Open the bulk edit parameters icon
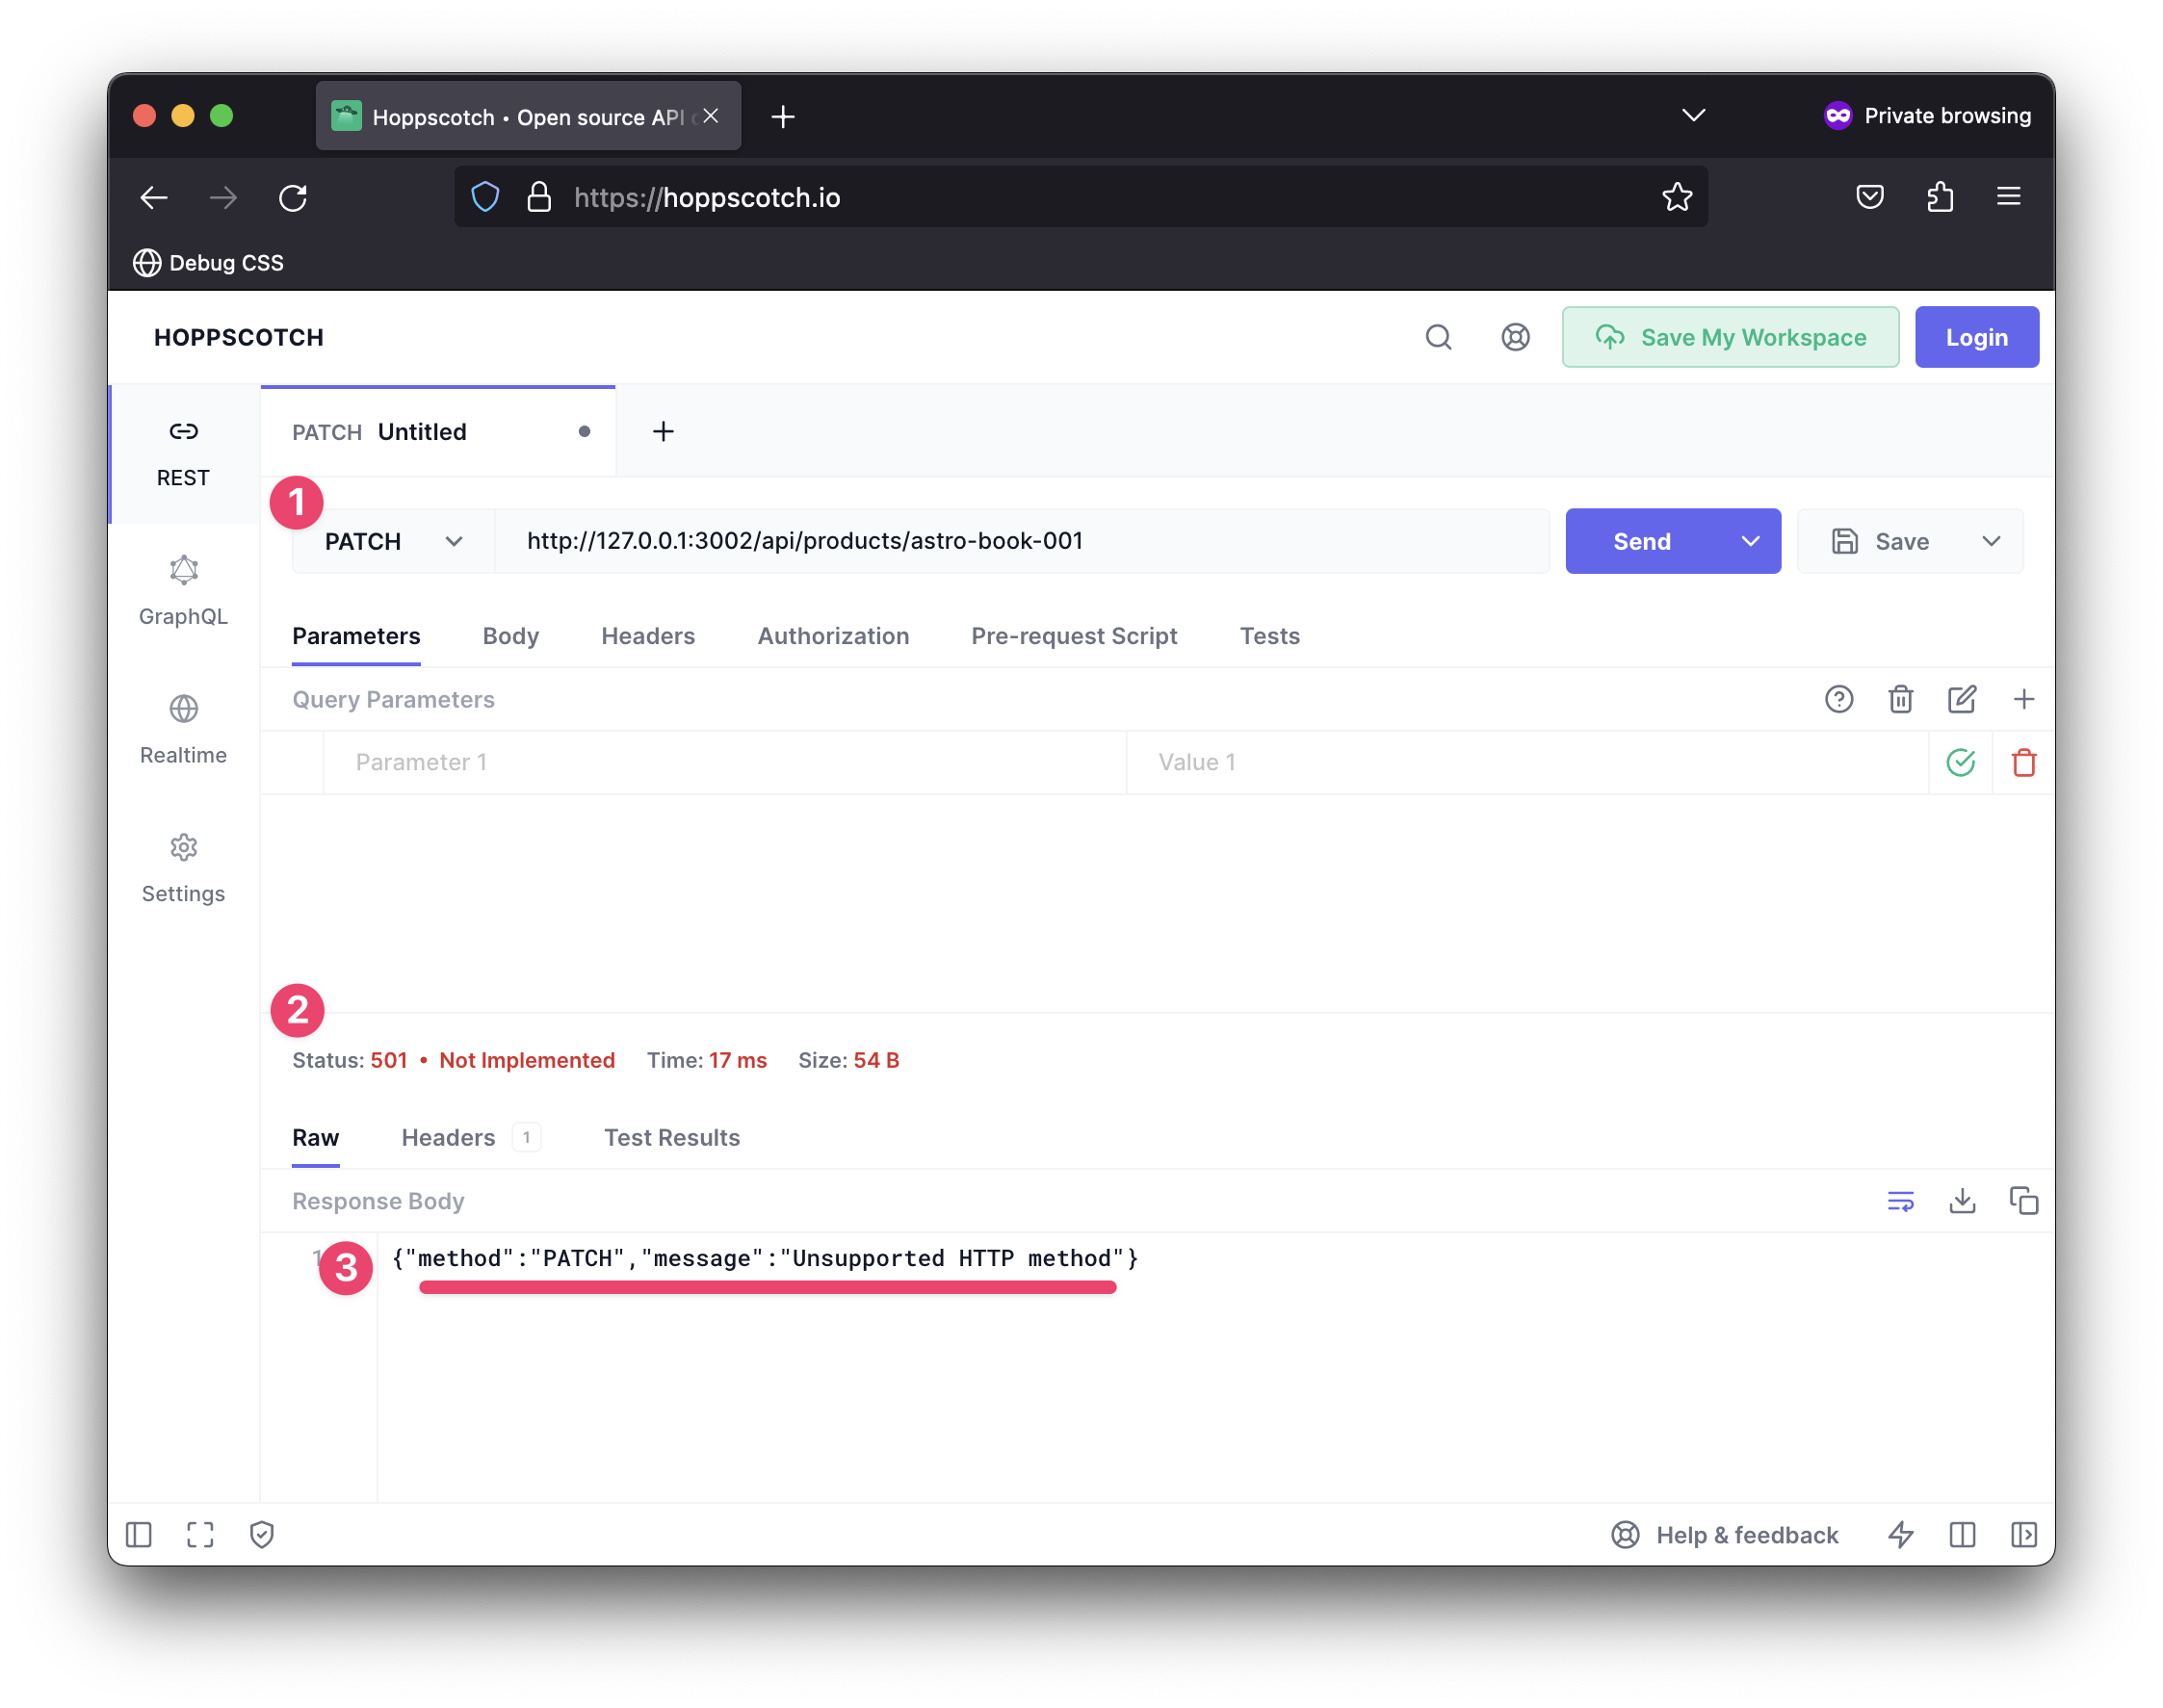 tap(1961, 699)
